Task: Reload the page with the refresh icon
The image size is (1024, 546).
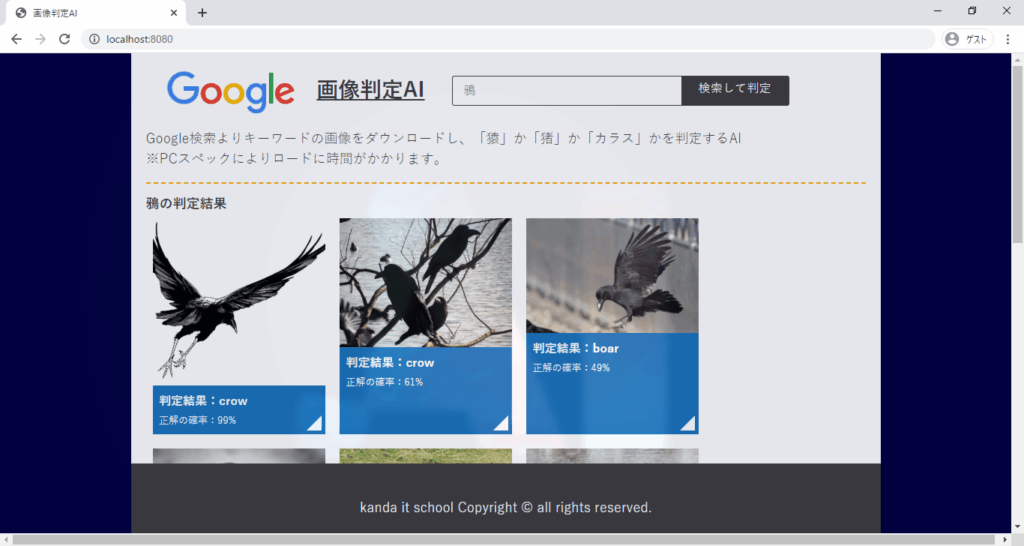Action: (x=64, y=39)
